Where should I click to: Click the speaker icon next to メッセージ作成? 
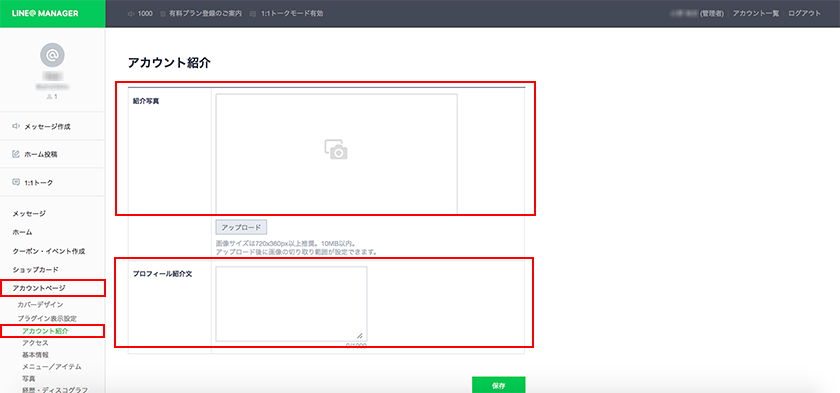click(x=16, y=127)
